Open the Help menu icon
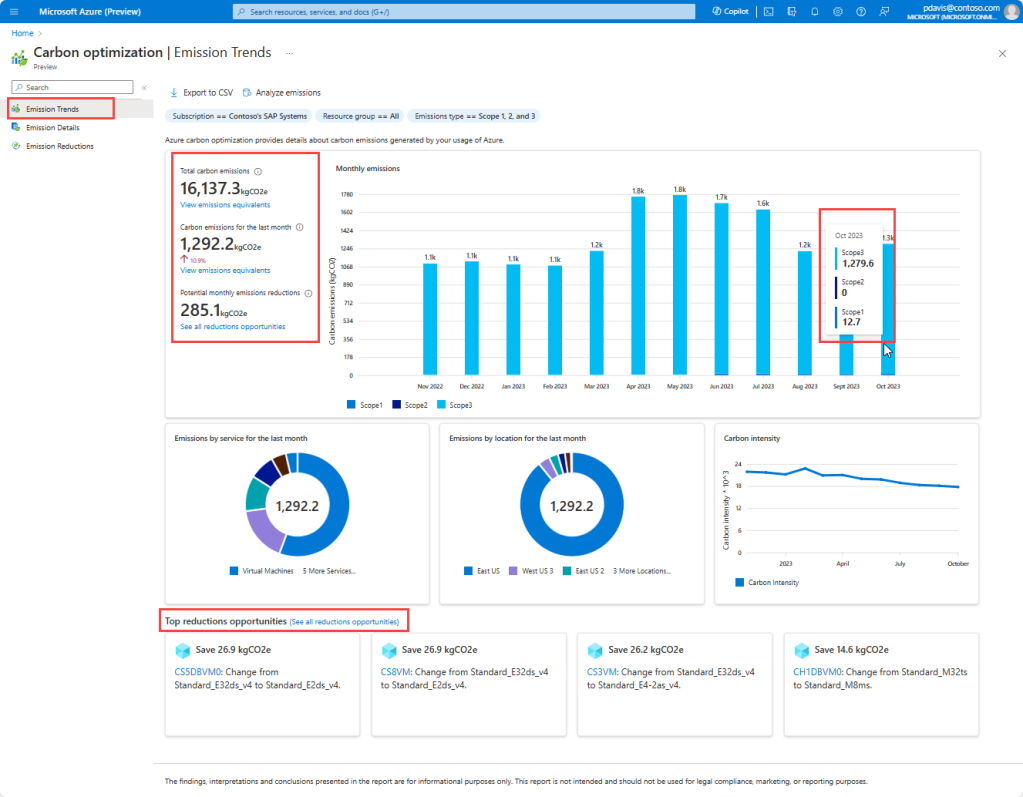This screenshot has width=1023, height=797. [860, 11]
